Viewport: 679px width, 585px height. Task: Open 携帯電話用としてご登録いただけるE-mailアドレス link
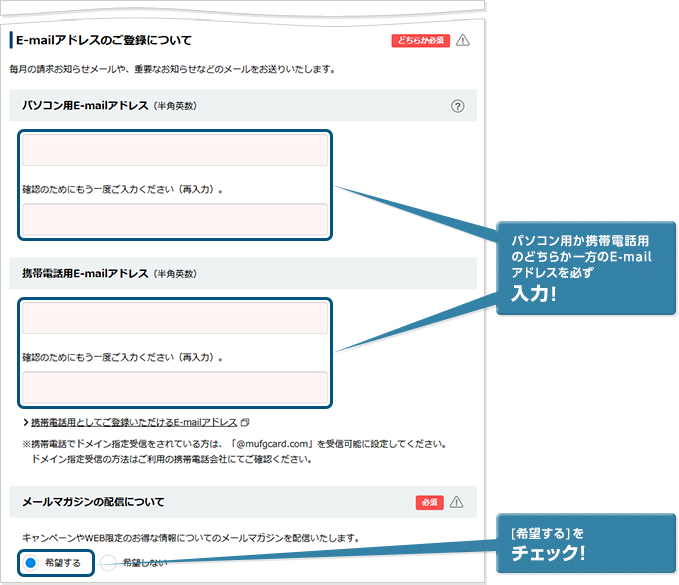[134, 423]
